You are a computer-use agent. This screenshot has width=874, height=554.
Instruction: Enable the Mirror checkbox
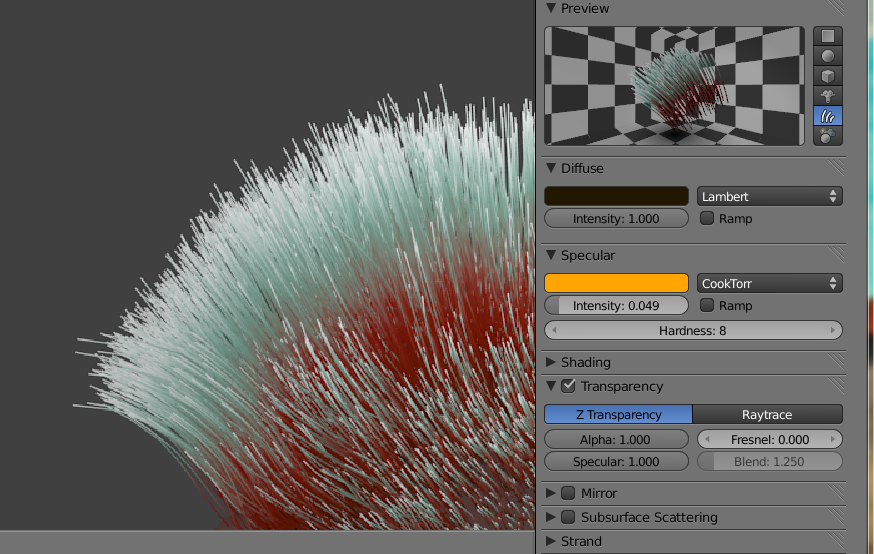568,493
